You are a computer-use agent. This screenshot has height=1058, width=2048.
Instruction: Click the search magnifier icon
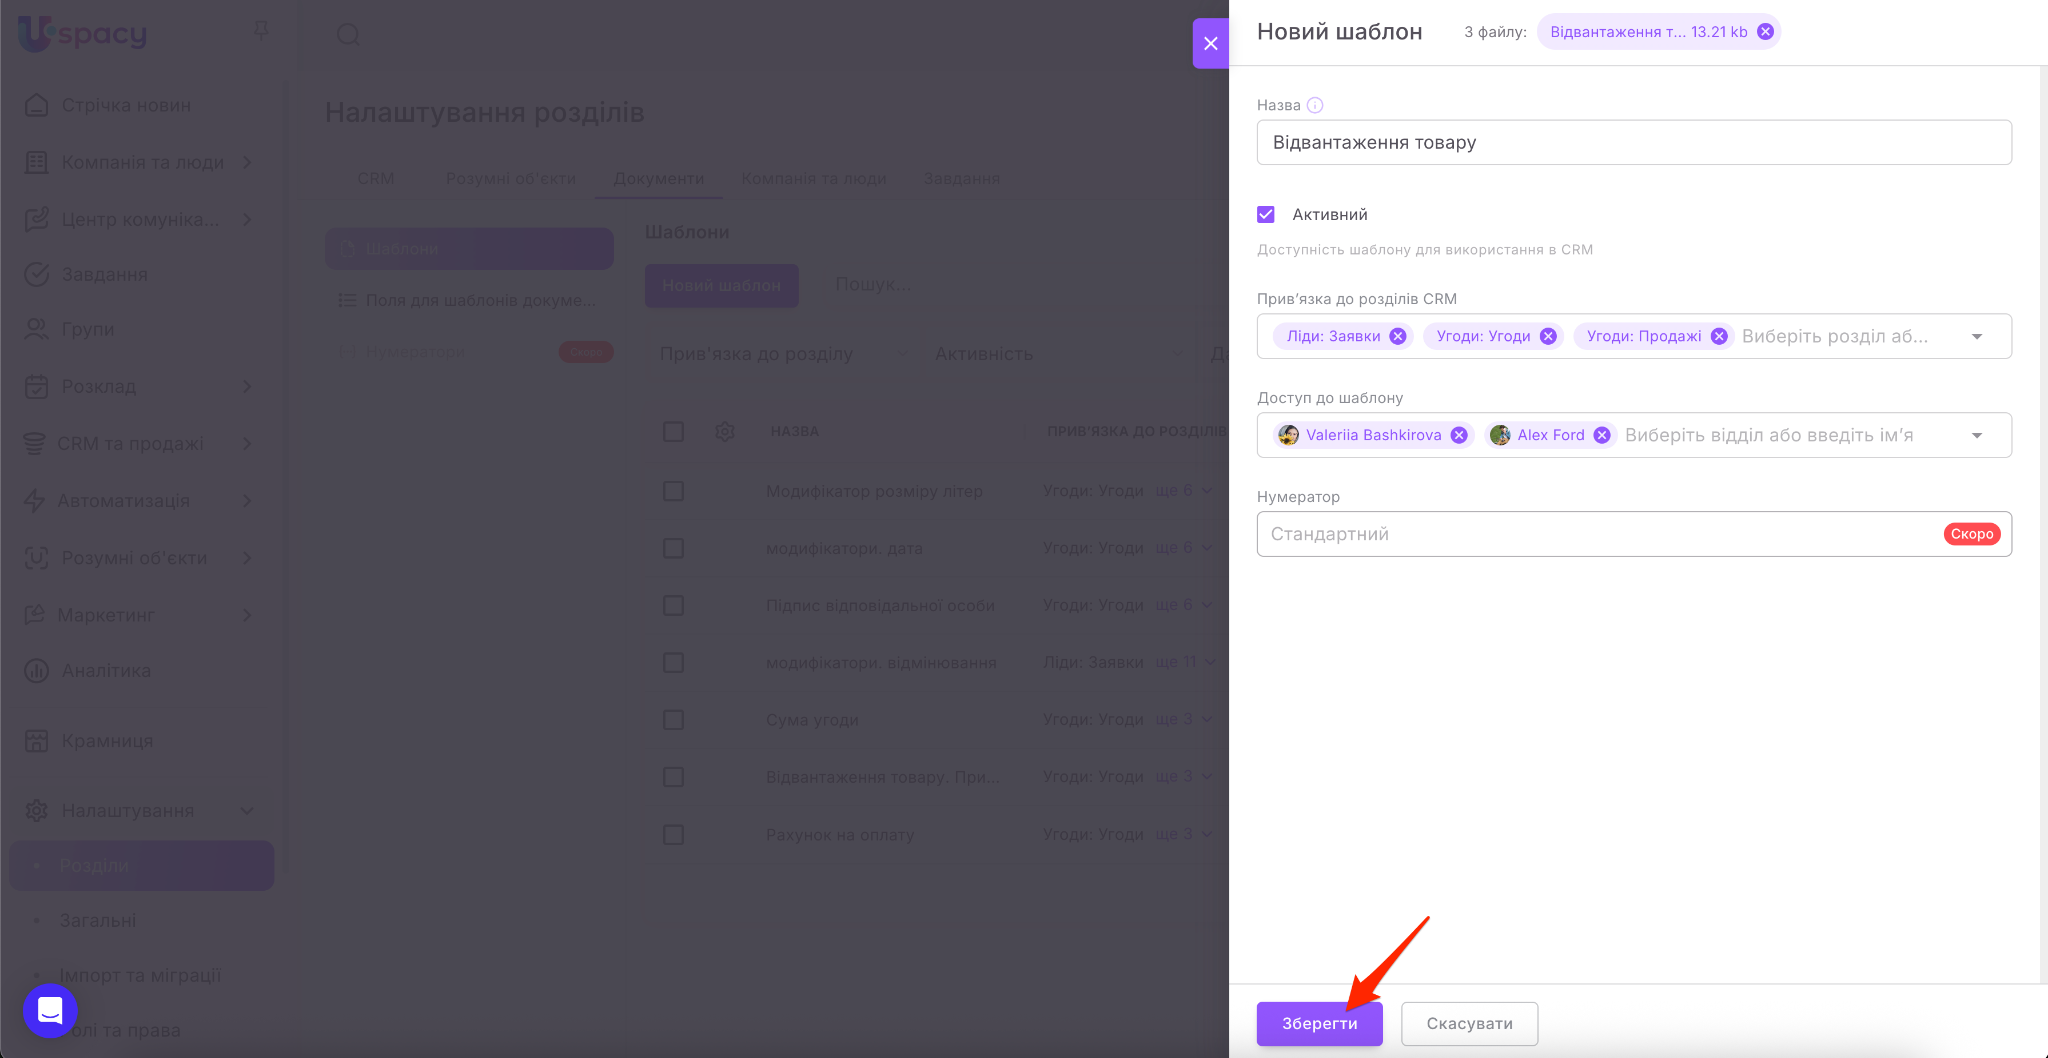348,35
